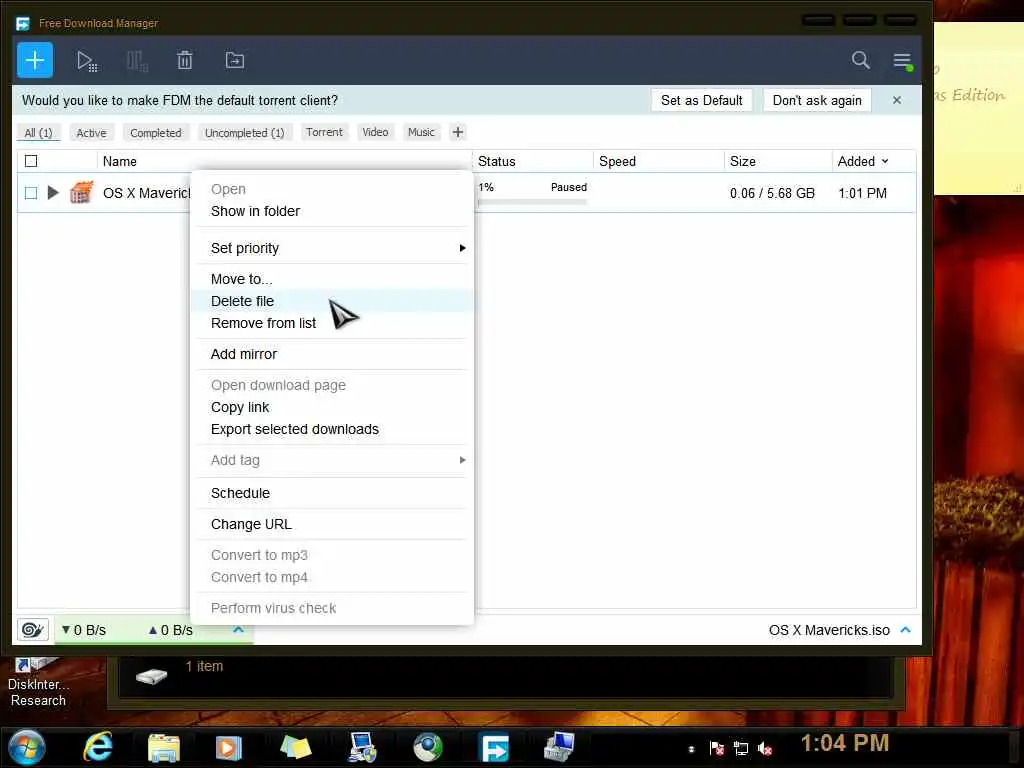Click the blue Add download plus button
Screen dimensions: 1024x768
tap(35, 60)
